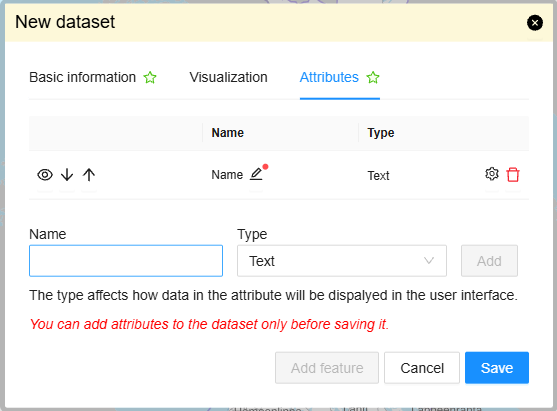Image resolution: width=557 pixels, height=411 pixels.
Task: Cancel the new dataset creation
Action: click(x=422, y=368)
